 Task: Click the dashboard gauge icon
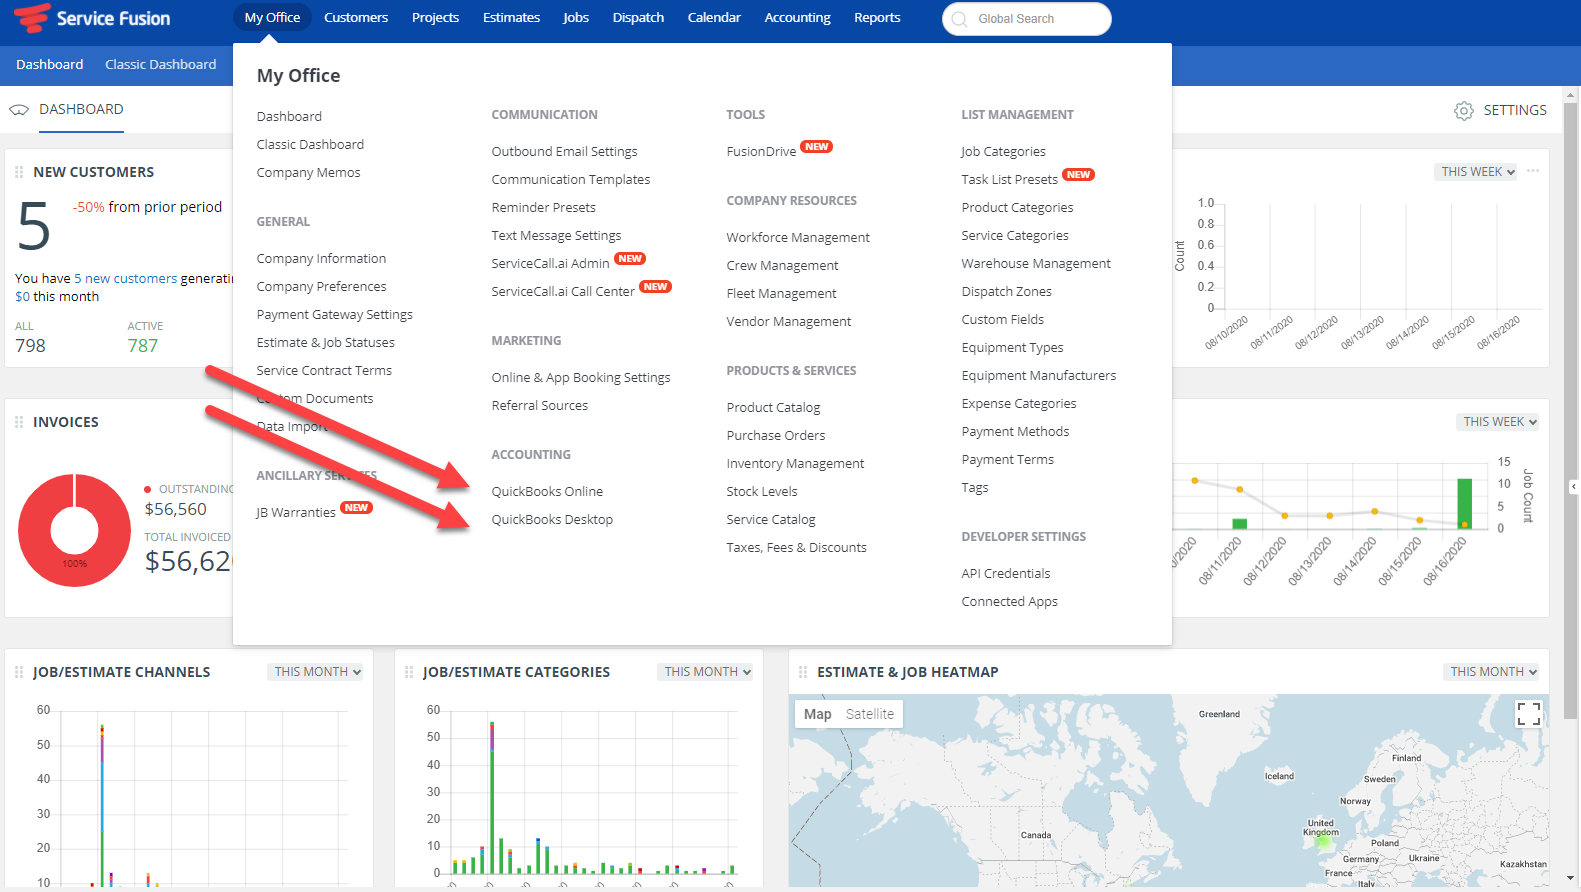(19, 110)
